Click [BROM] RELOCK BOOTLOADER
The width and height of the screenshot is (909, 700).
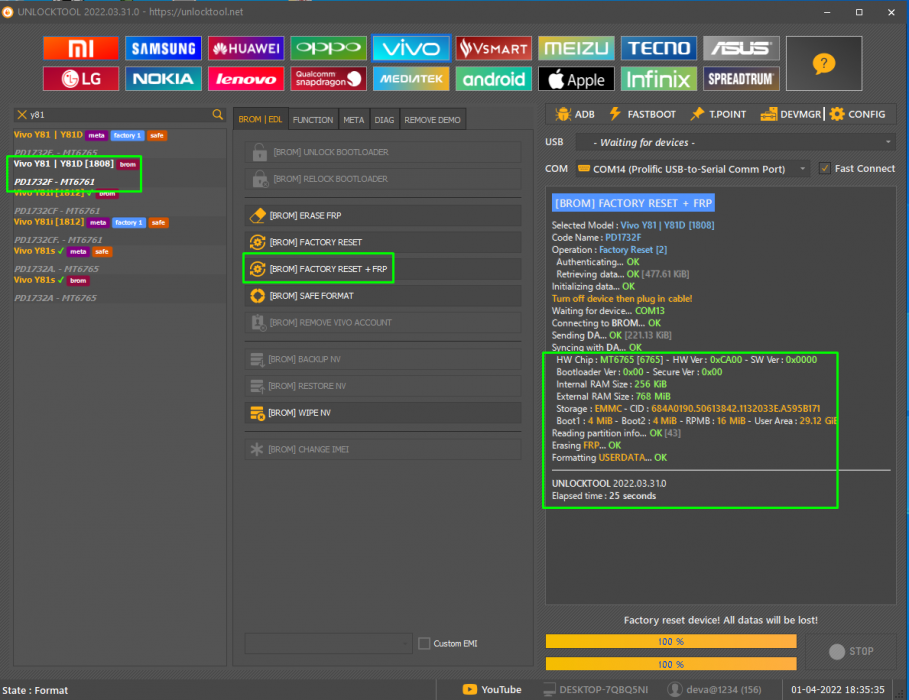(383, 179)
